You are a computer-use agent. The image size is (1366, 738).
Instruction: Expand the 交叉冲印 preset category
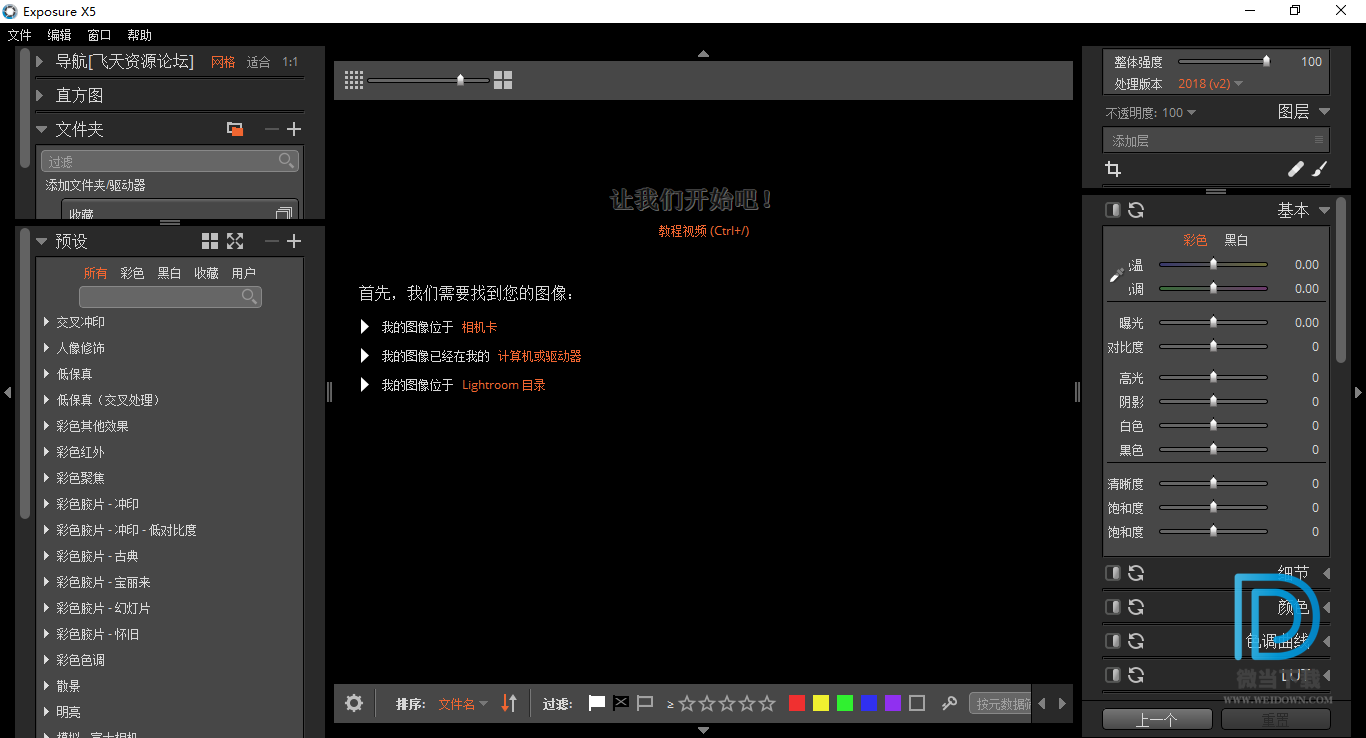click(47, 322)
